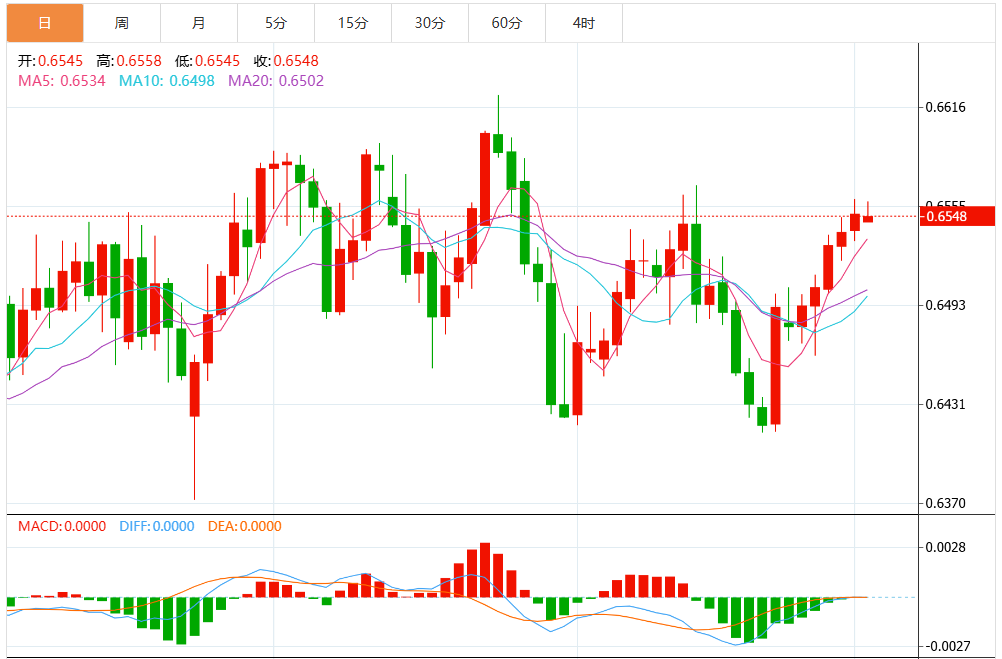The image size is (1002, 659).
Task: Click the tallest red MACD histogram bar
Action: pyautogui.click(x=485, y=570)
